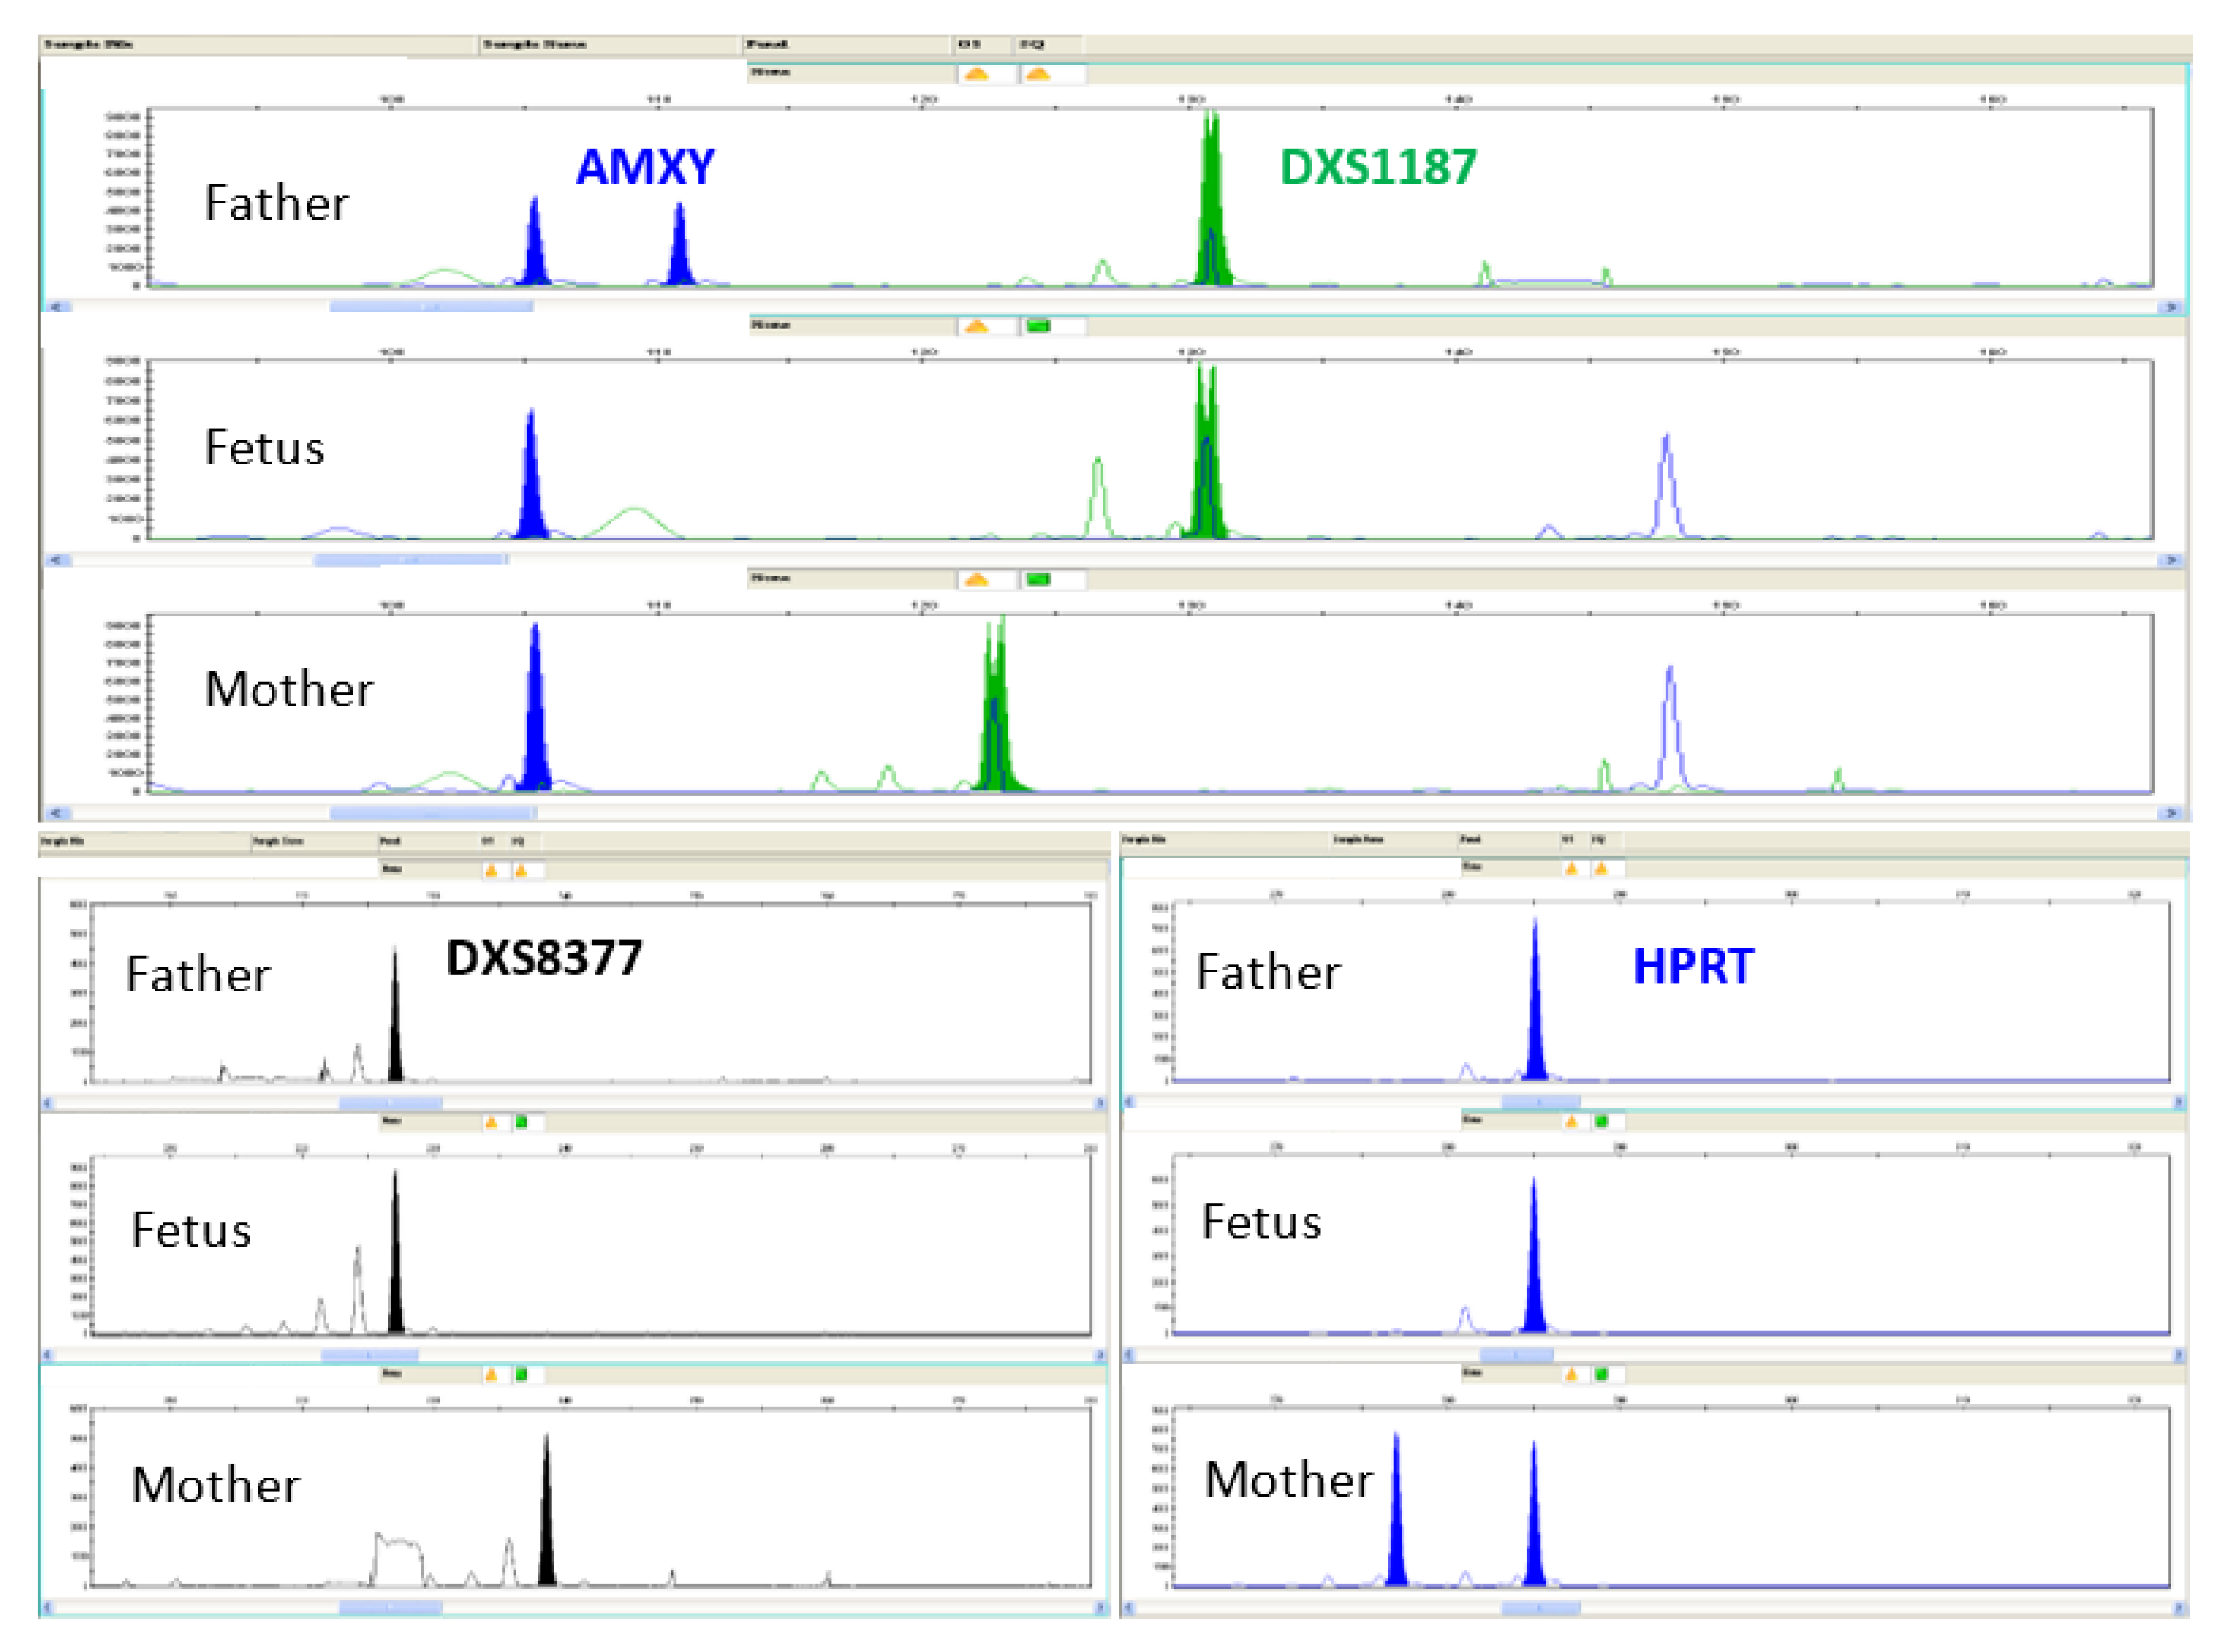The image size is (2220, 1652).
Task: Click yellow OS warning flag, Fetus DXS8377 row
Action: (491, 1123)
